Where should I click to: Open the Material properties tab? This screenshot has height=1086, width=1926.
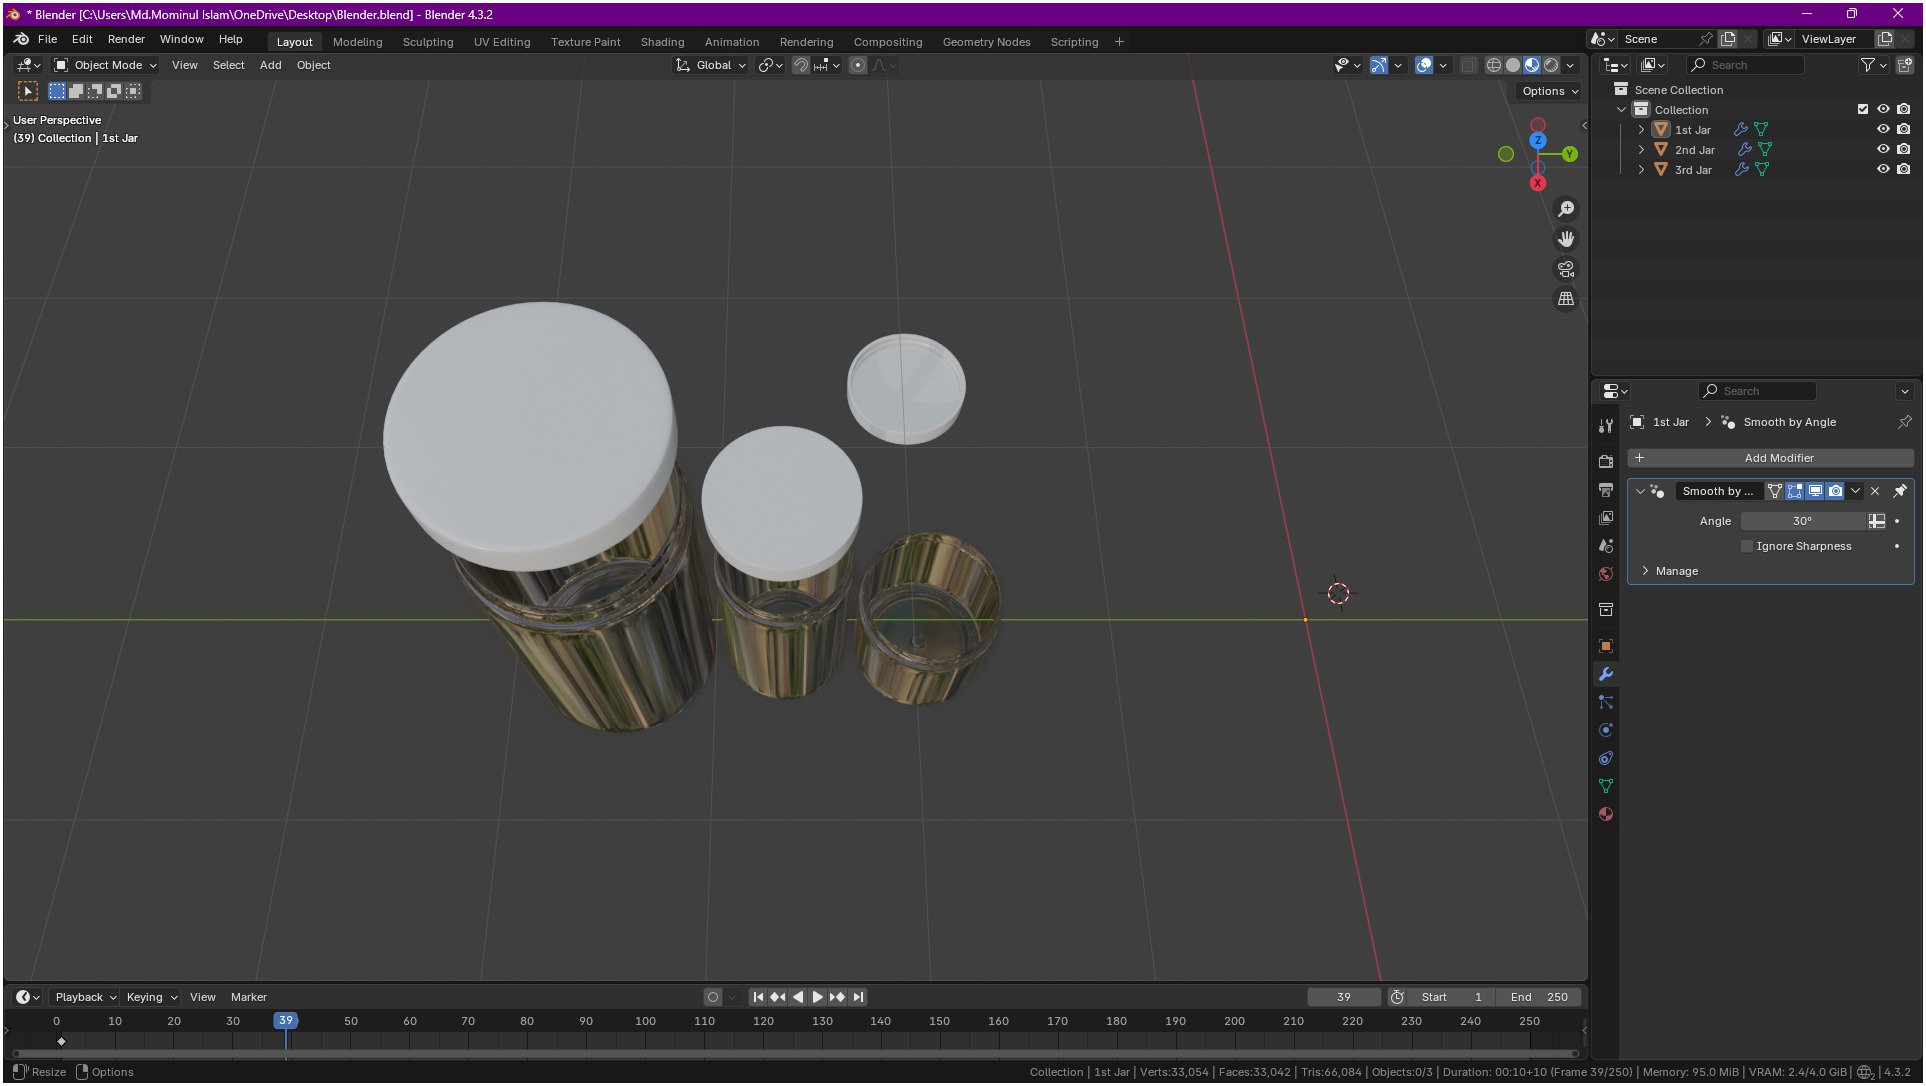click(x=1606, y=814)
